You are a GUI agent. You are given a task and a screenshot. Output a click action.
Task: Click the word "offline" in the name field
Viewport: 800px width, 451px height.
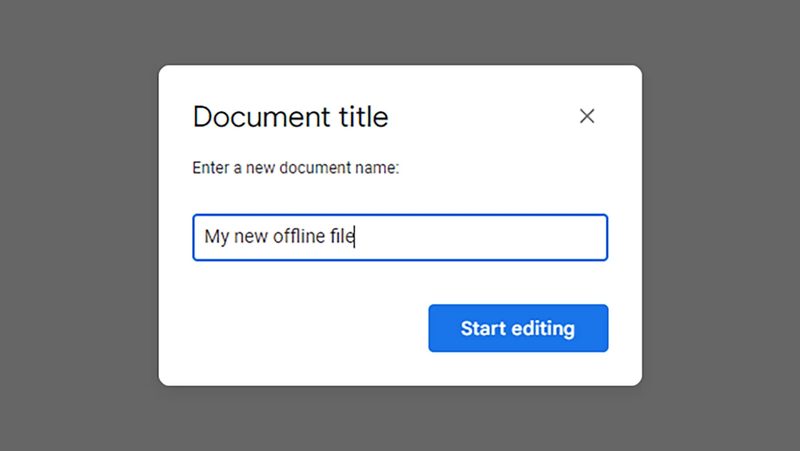tap(299, 237)
